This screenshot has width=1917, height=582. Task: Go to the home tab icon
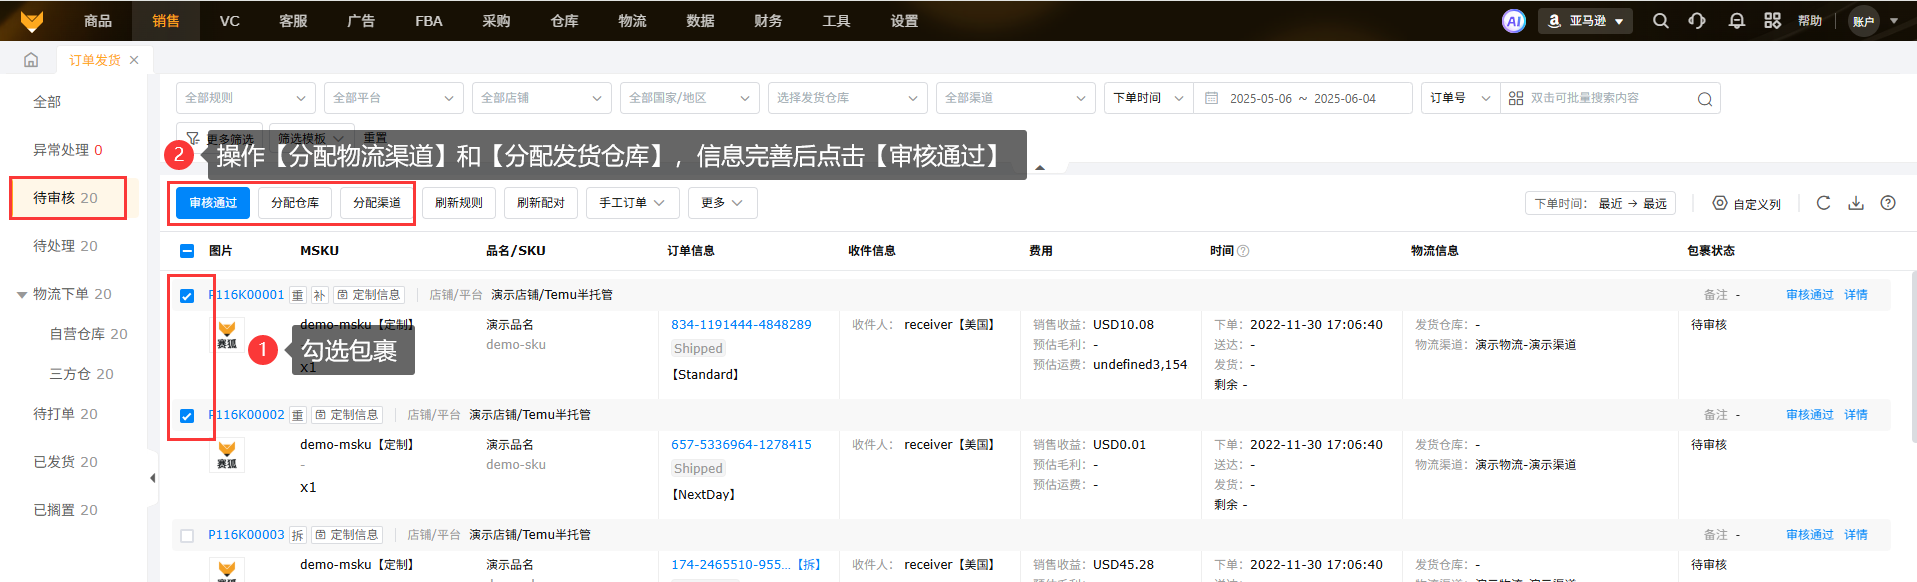(x=31, y=60)
